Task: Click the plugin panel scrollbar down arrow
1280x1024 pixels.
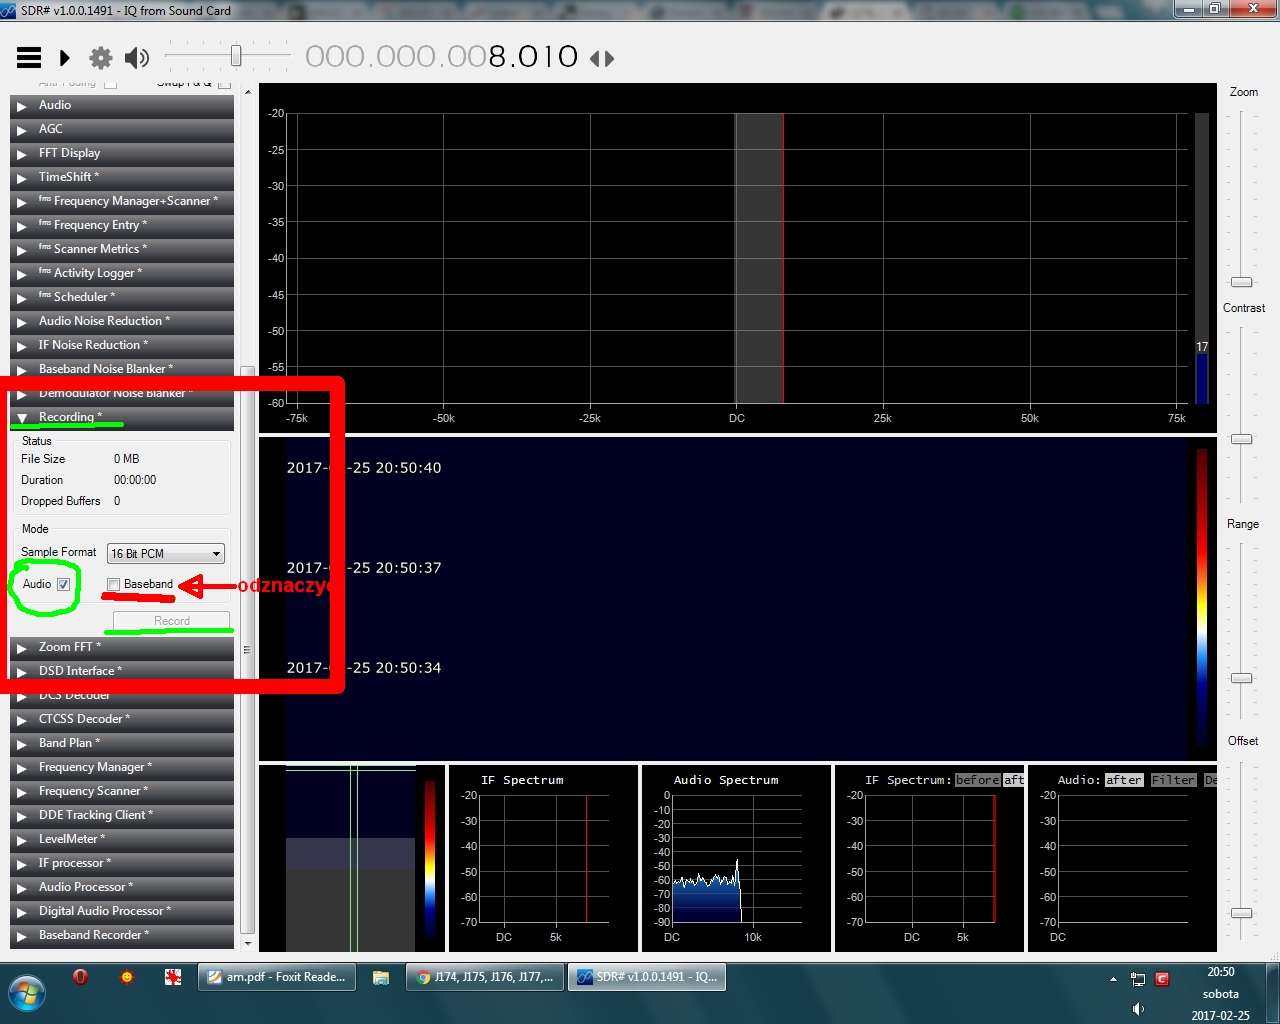Action: tap(248, 943)
